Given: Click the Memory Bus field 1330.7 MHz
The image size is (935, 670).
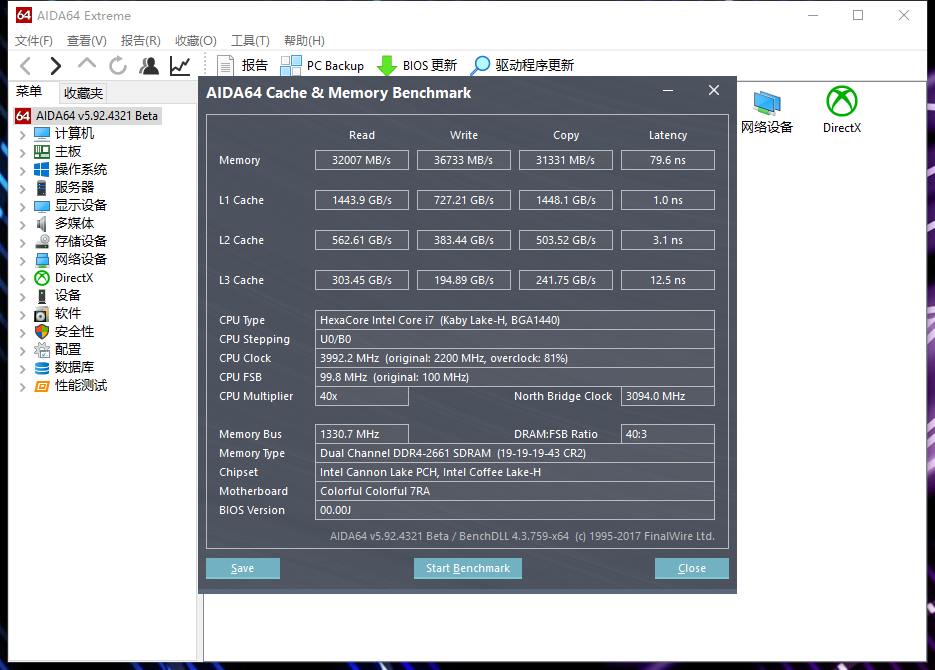Looking at the screenshot, I should (362, 434).
